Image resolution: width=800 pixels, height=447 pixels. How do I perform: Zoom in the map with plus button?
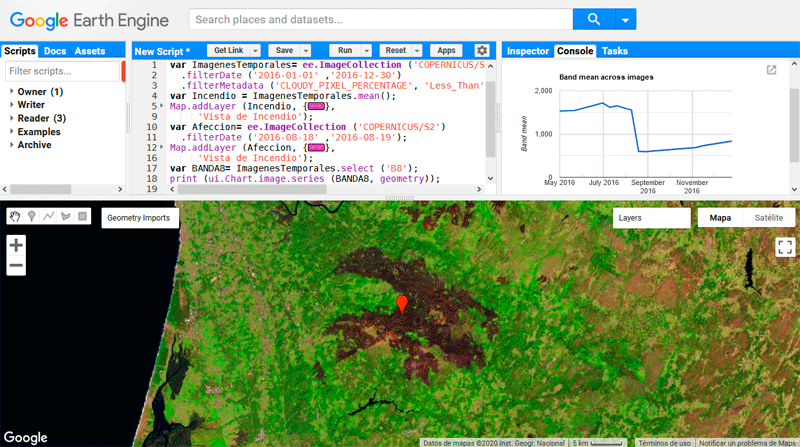coord(16,245)
